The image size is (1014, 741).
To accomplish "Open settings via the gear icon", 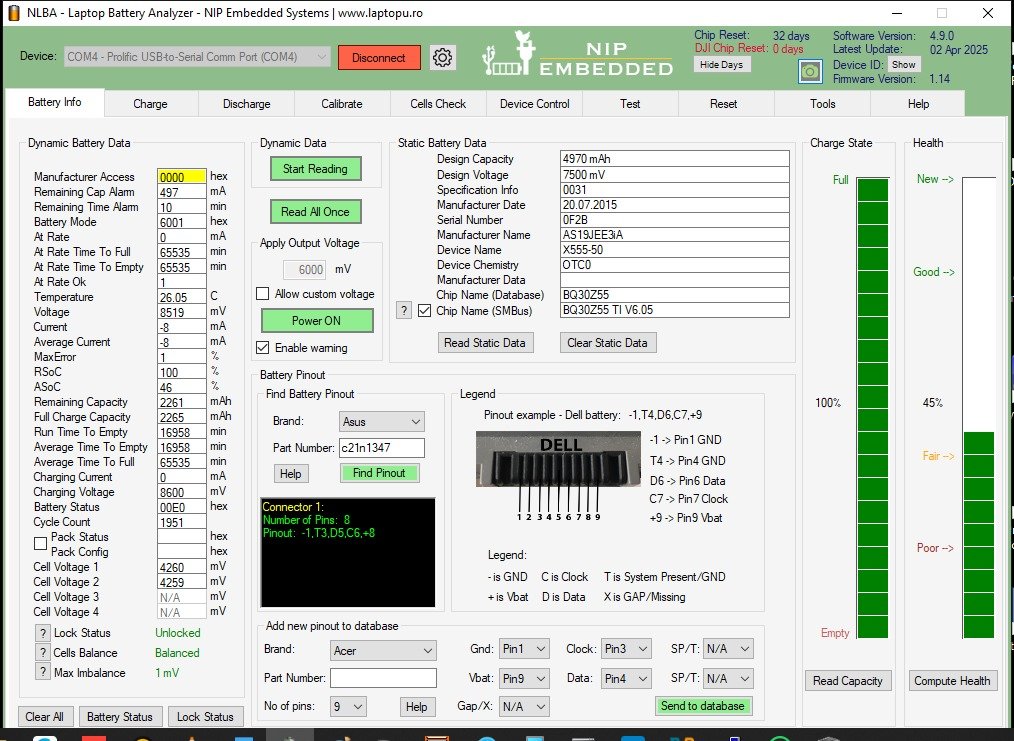I will [443, 57].
